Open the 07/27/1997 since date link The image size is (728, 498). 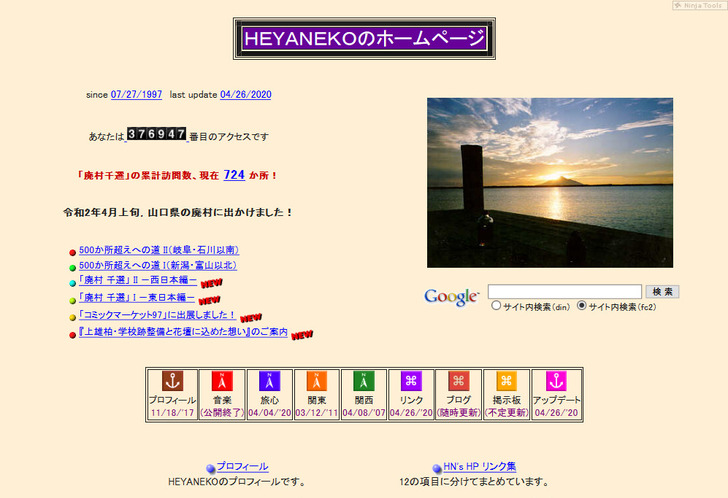pos(136,95)
